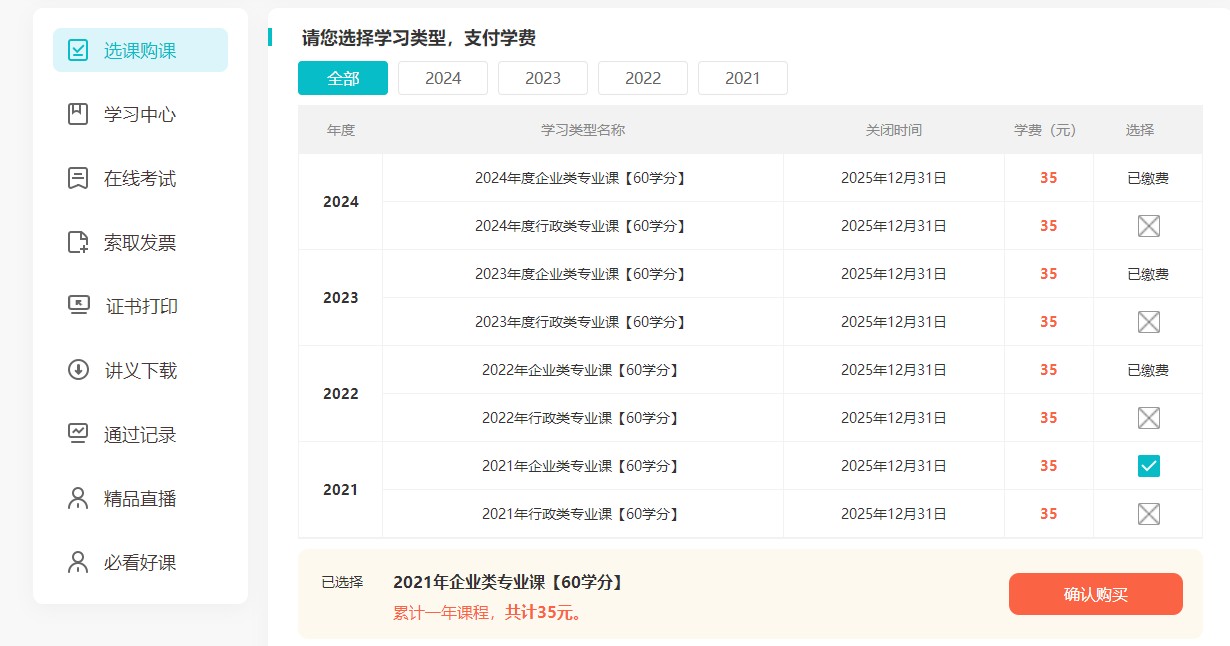
Task: Select the 2022 year tab
Action: (643, 78)
